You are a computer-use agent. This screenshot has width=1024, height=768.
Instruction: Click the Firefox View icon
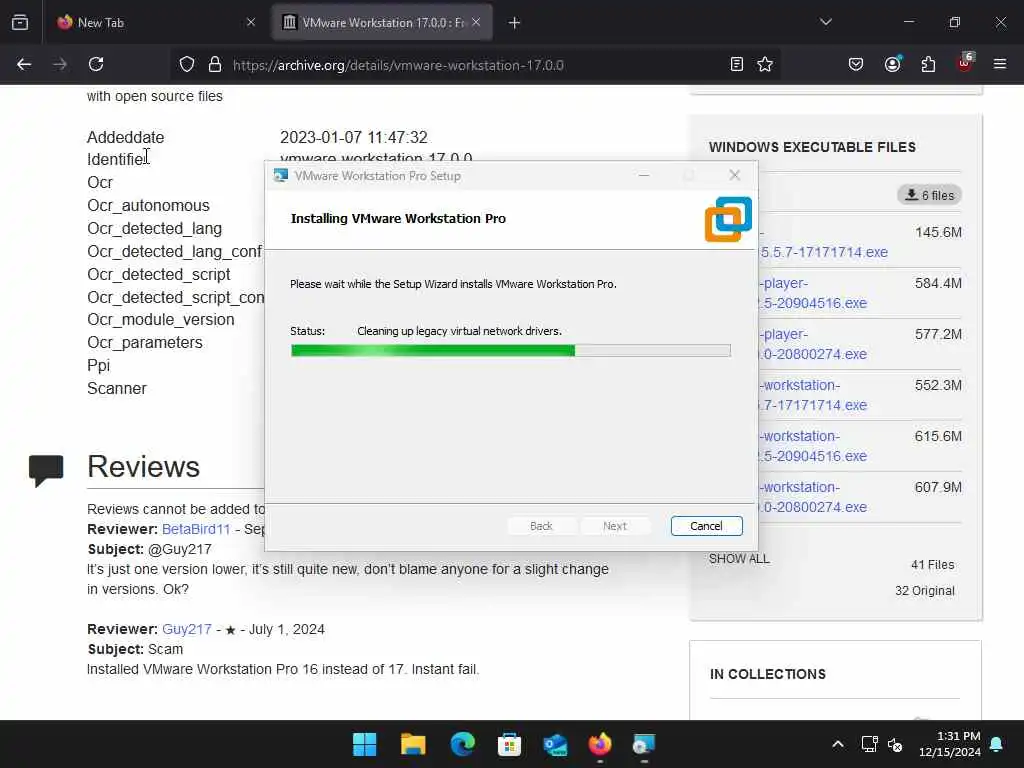coord(20,22)
